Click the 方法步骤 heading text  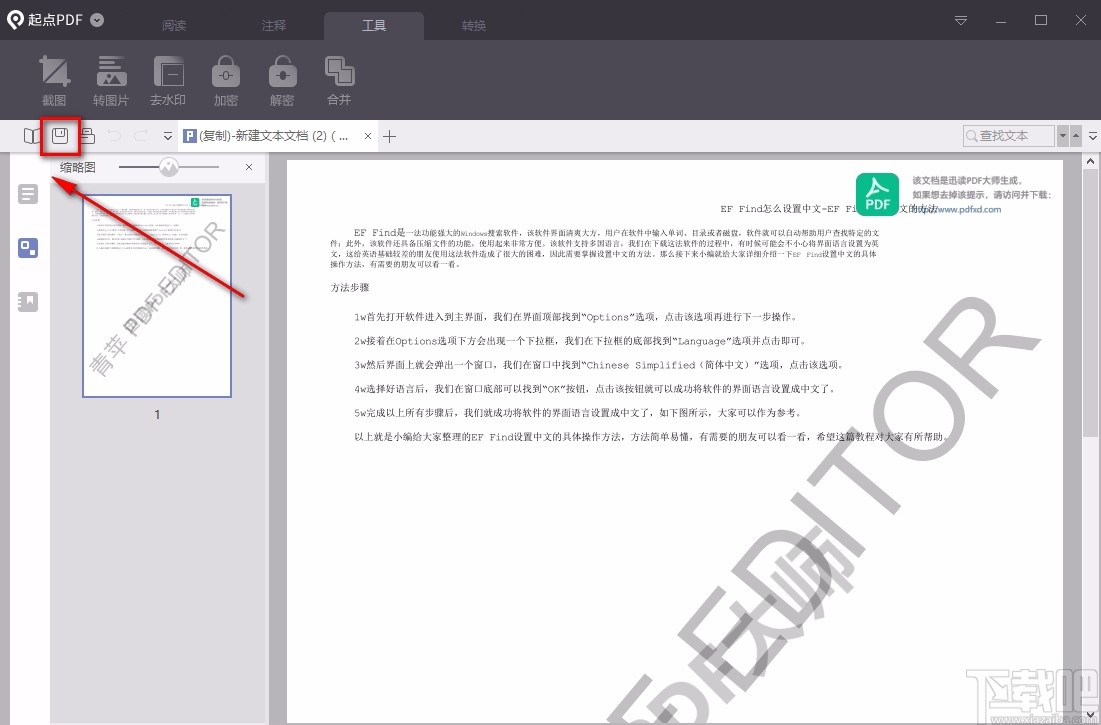350,287
